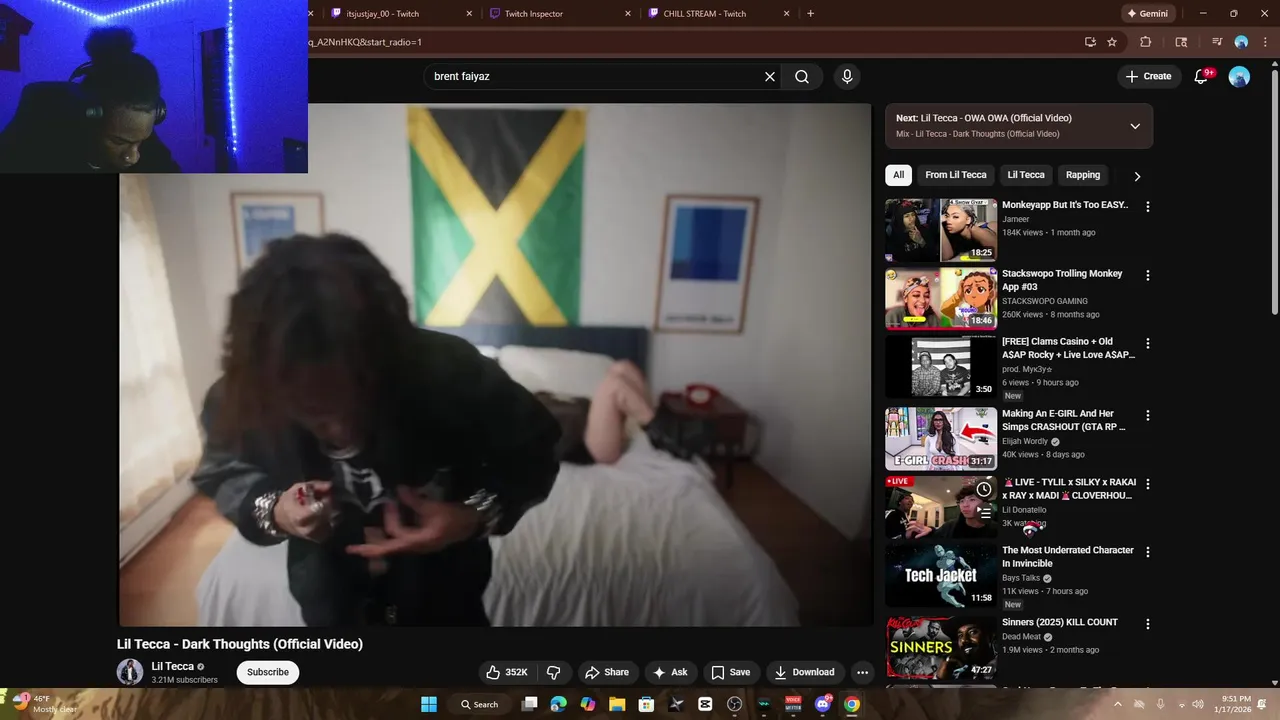
Task: Show more filter chips arrow
Action: 1137,176
